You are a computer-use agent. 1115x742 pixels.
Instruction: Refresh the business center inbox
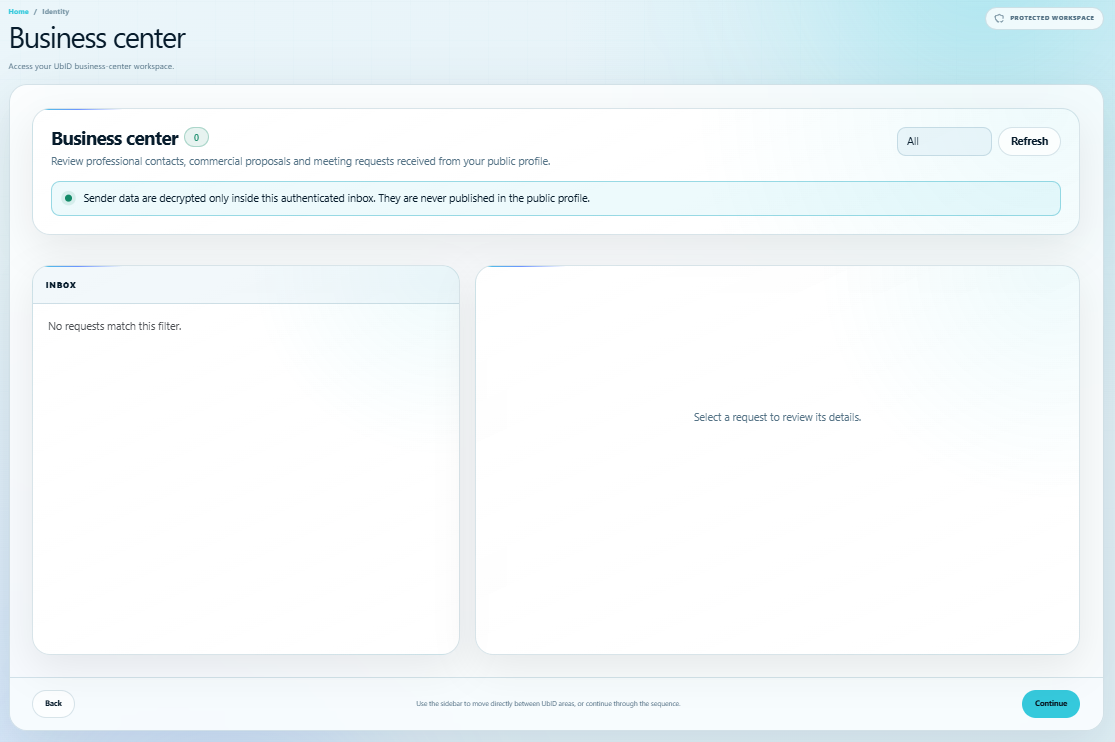pos(1029,141)
